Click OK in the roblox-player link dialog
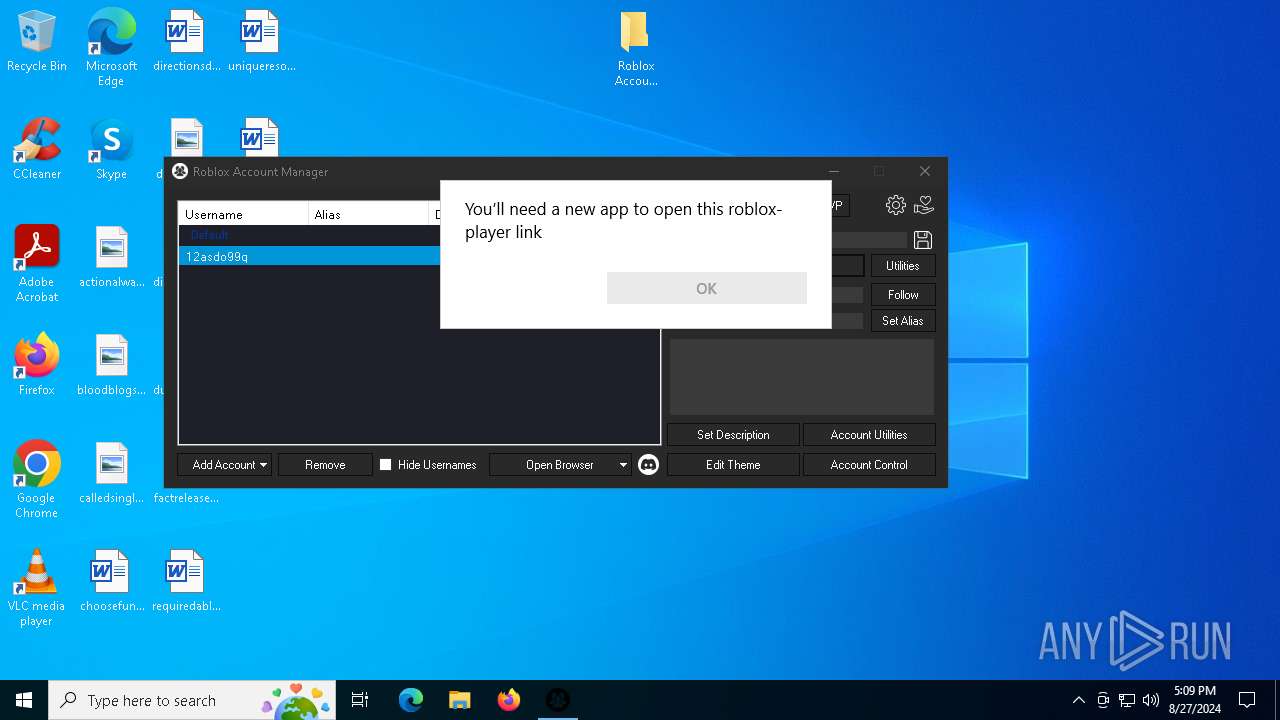This screenshot has width=1280, height=720. coord(706,288)
